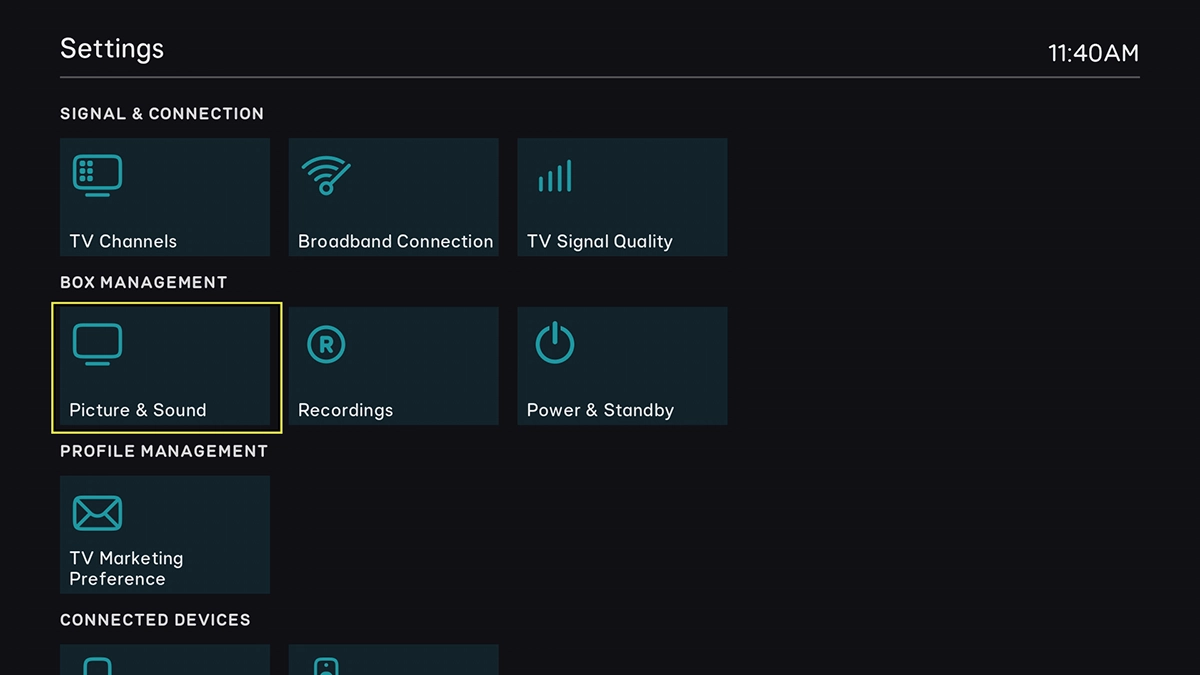Click the Picture & Sound label
This screenshot has height=675, width=1200.
(137, 410)
